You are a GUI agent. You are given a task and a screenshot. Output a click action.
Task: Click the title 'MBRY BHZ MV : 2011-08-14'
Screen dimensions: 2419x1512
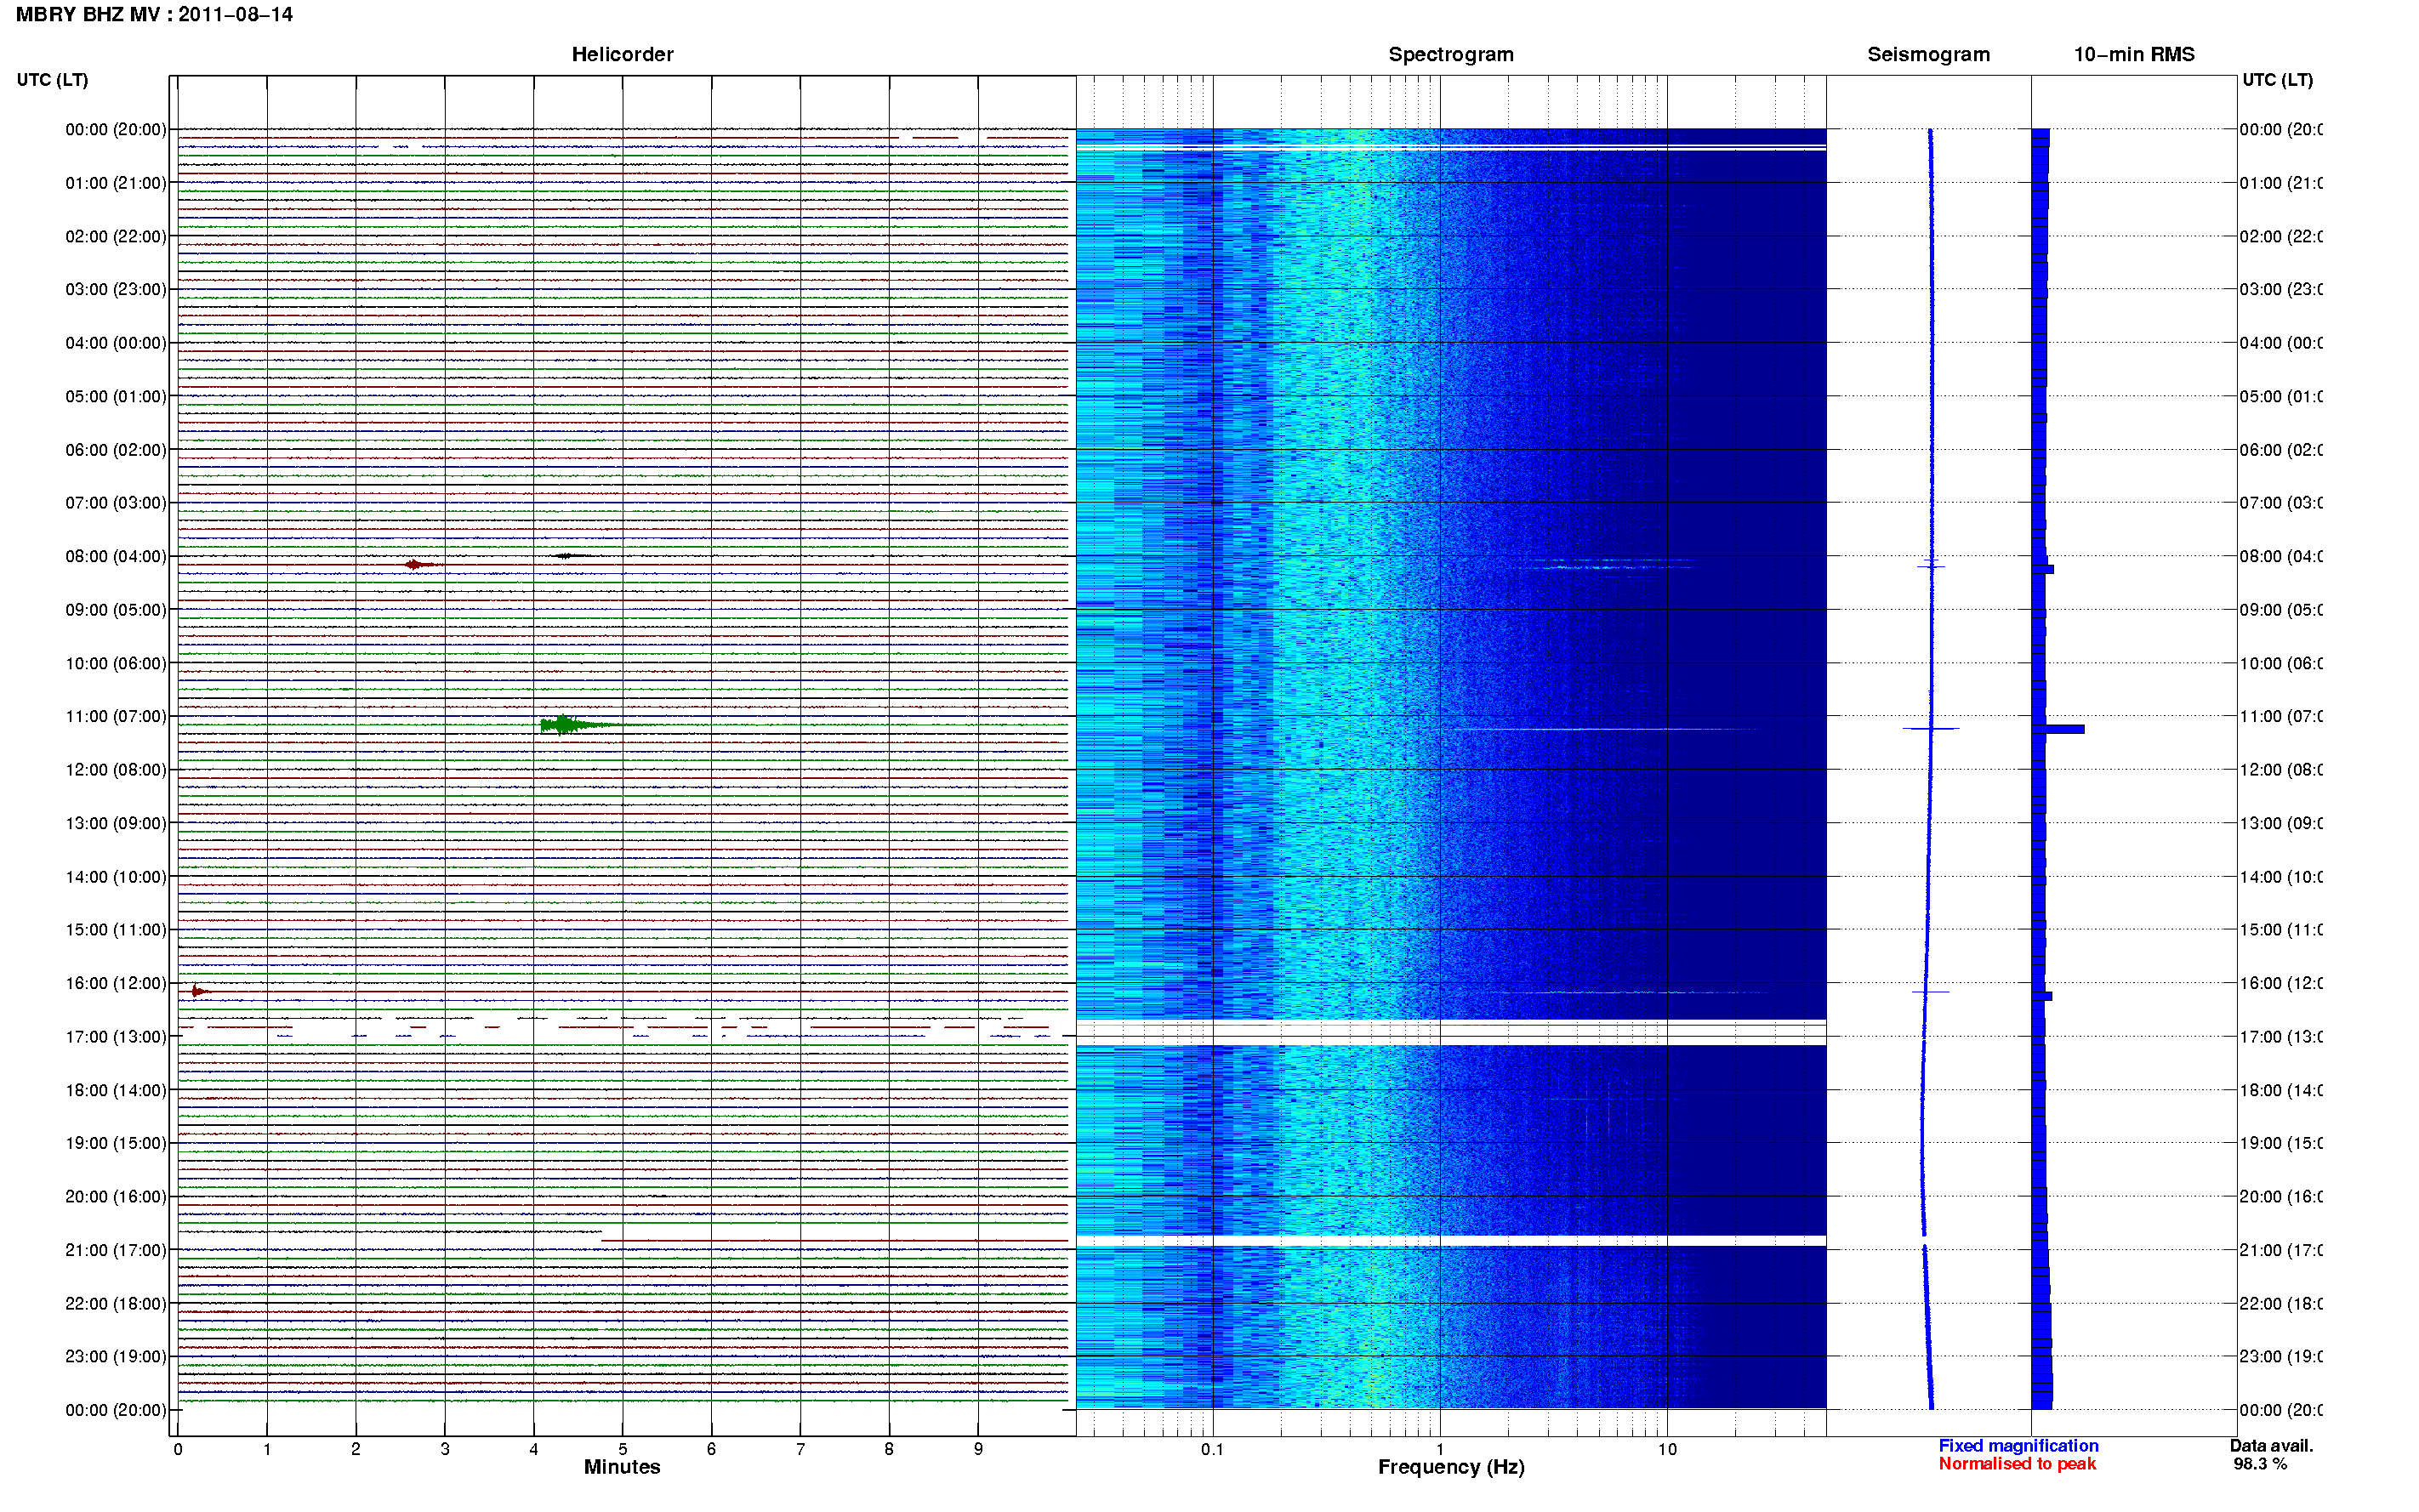coord(154,15)
